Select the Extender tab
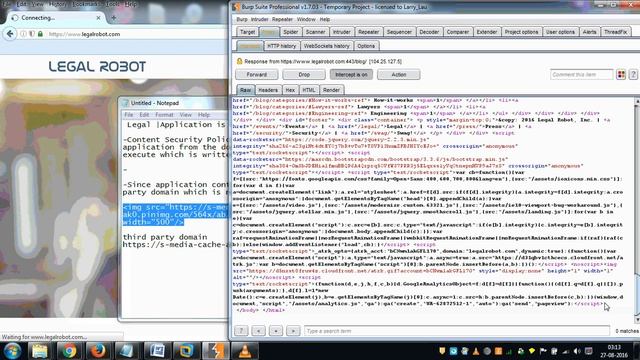The height and width of the screenshot is (360, 640). tap(487, 32)
